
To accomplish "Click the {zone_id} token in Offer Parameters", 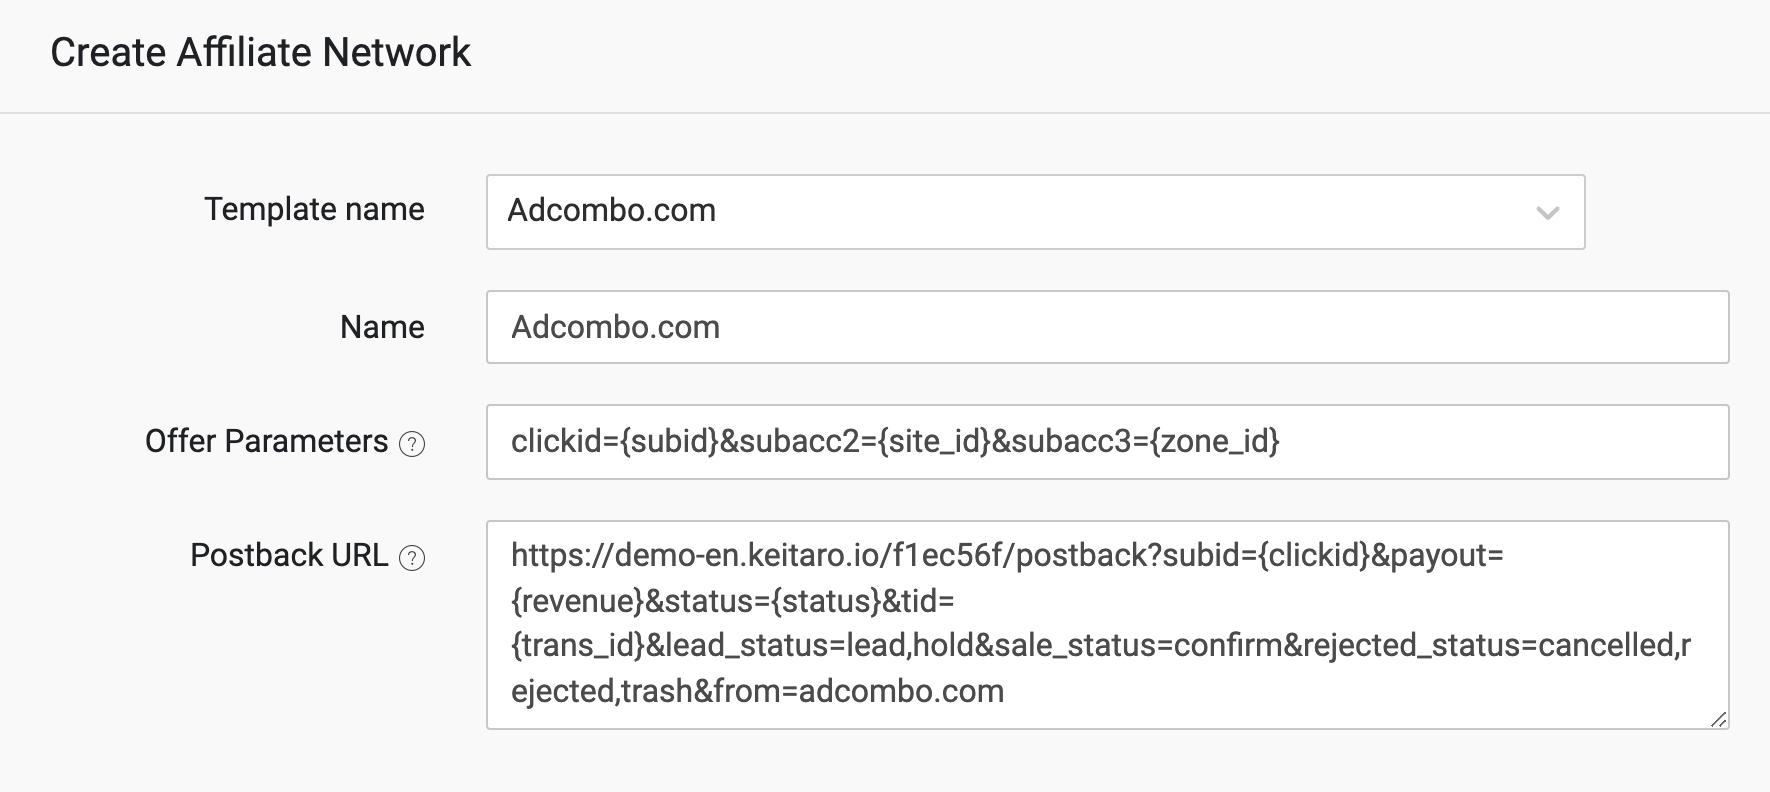I will pos(1215,441).
